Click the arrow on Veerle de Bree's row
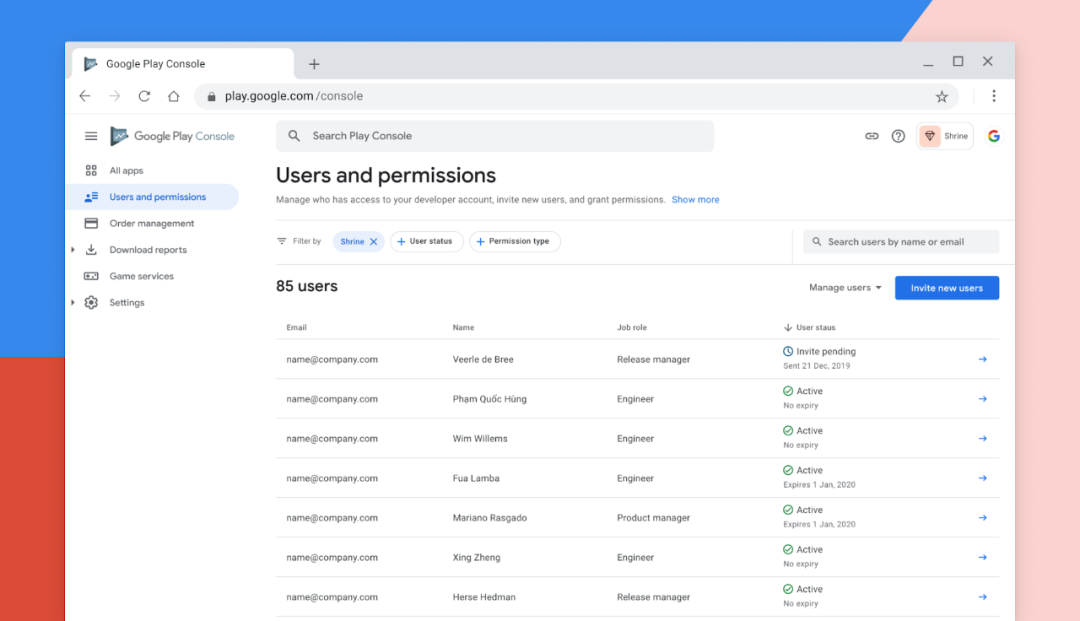Image resolution: width=1080 pixels, height=621 pixels. click(x=982, y=358)
